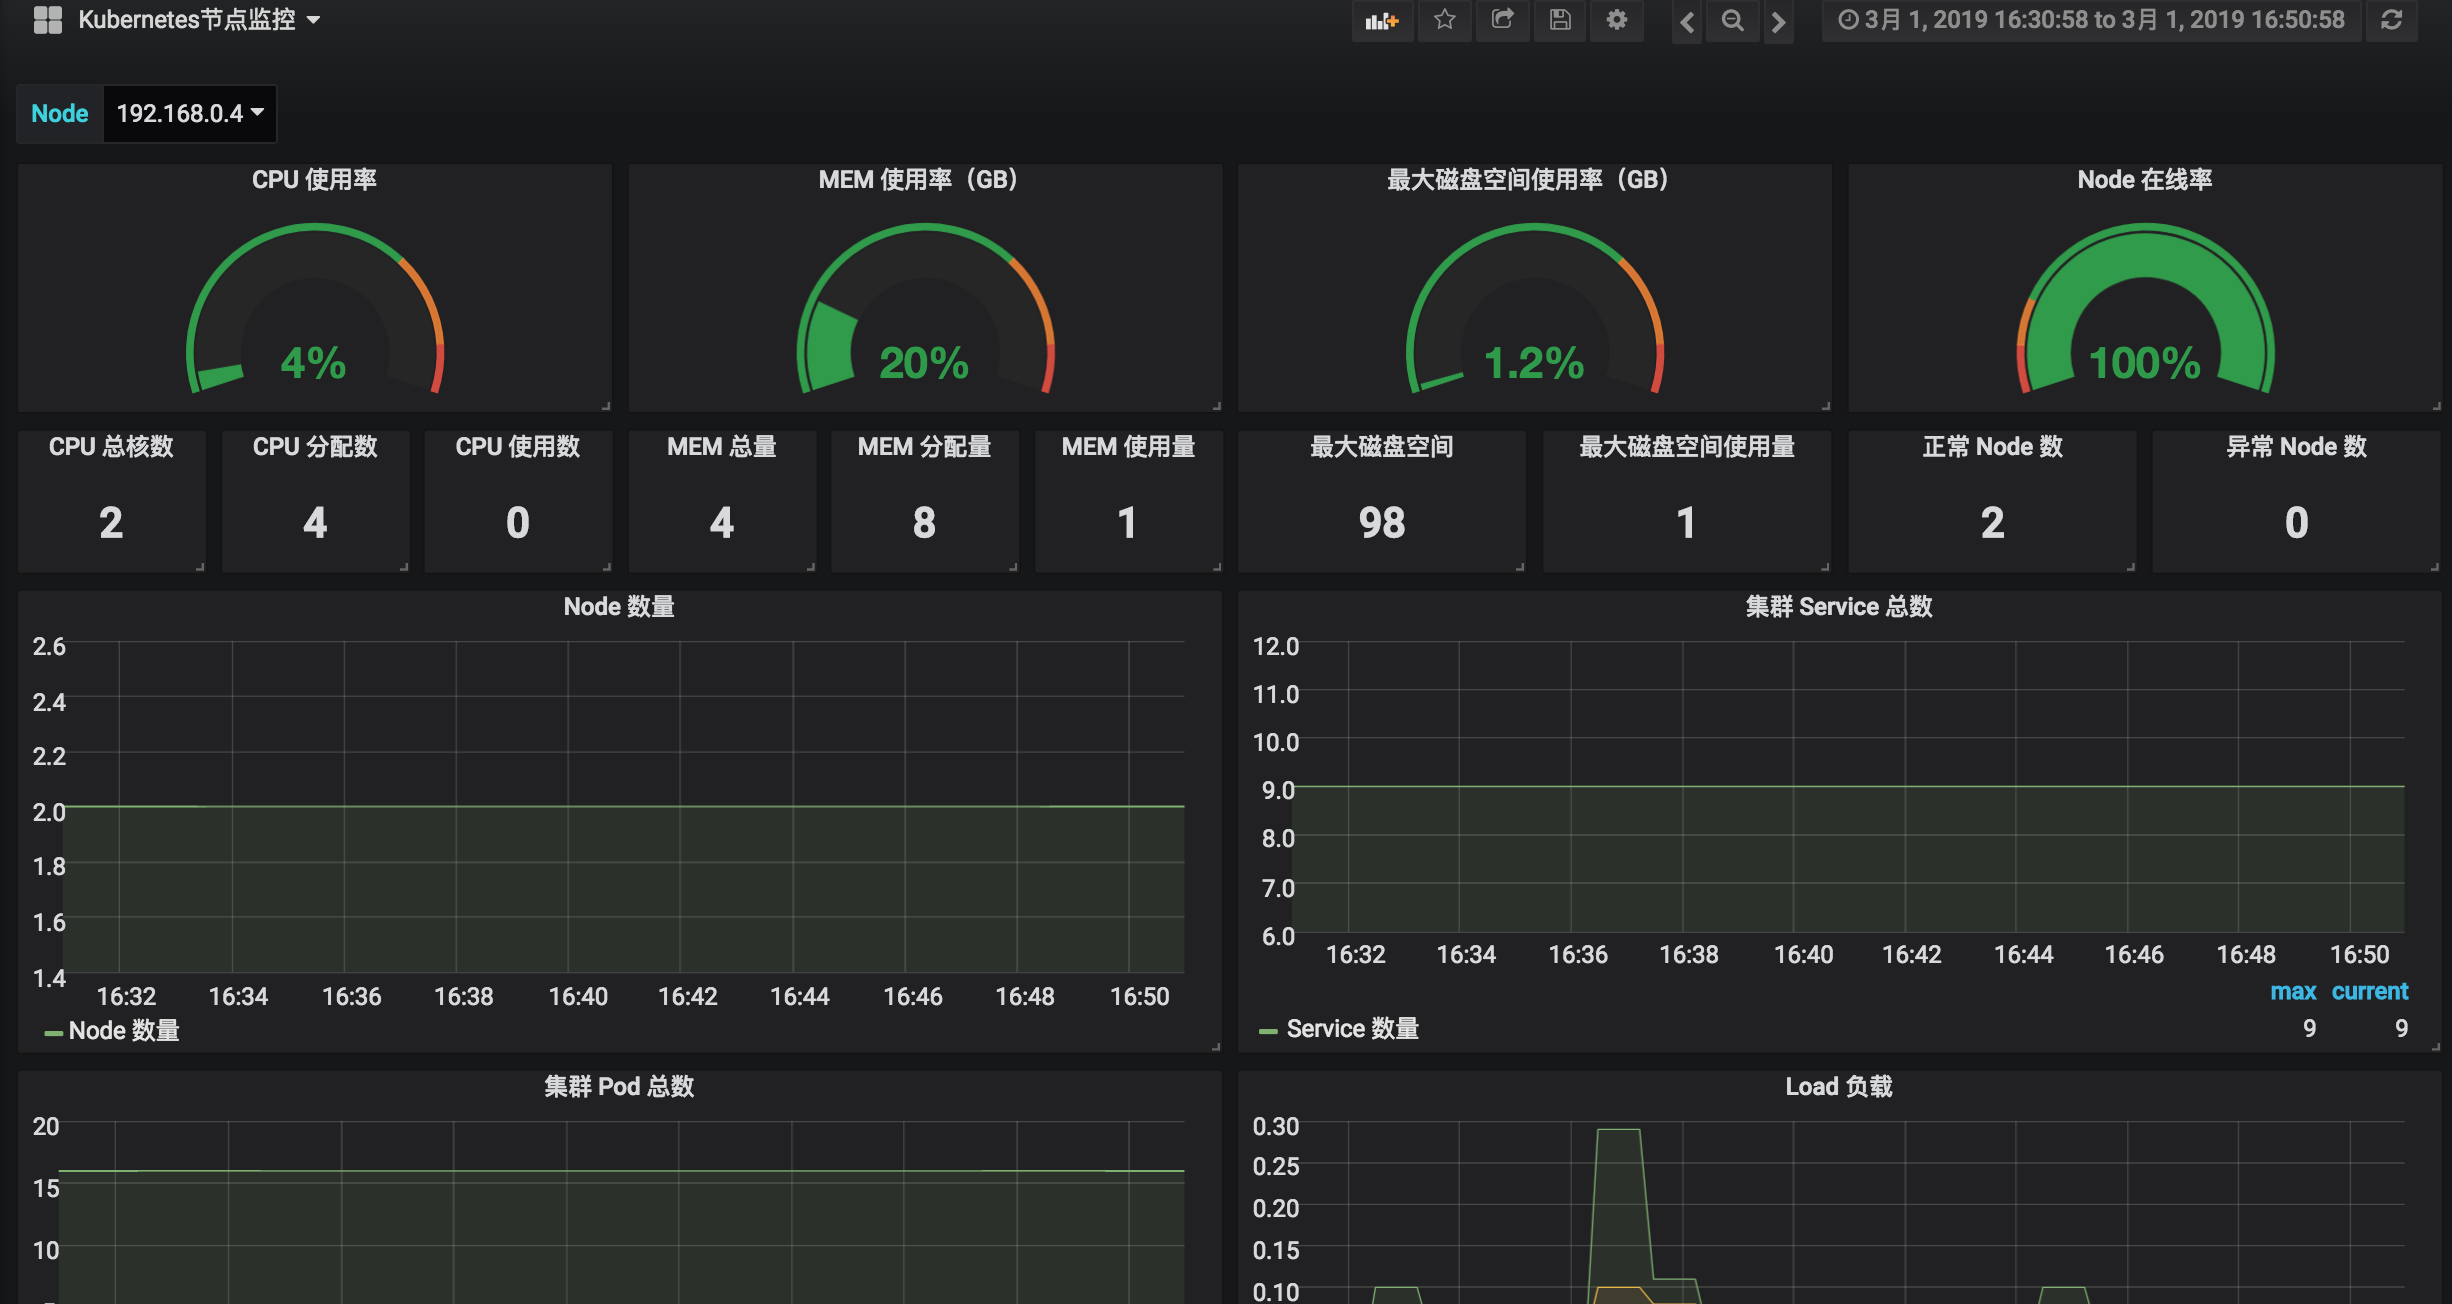Image resolution: width=2452 pixels, height=1304 pixels.
Task: Click the MEM 总量 panel title
Action: point(722,447)
